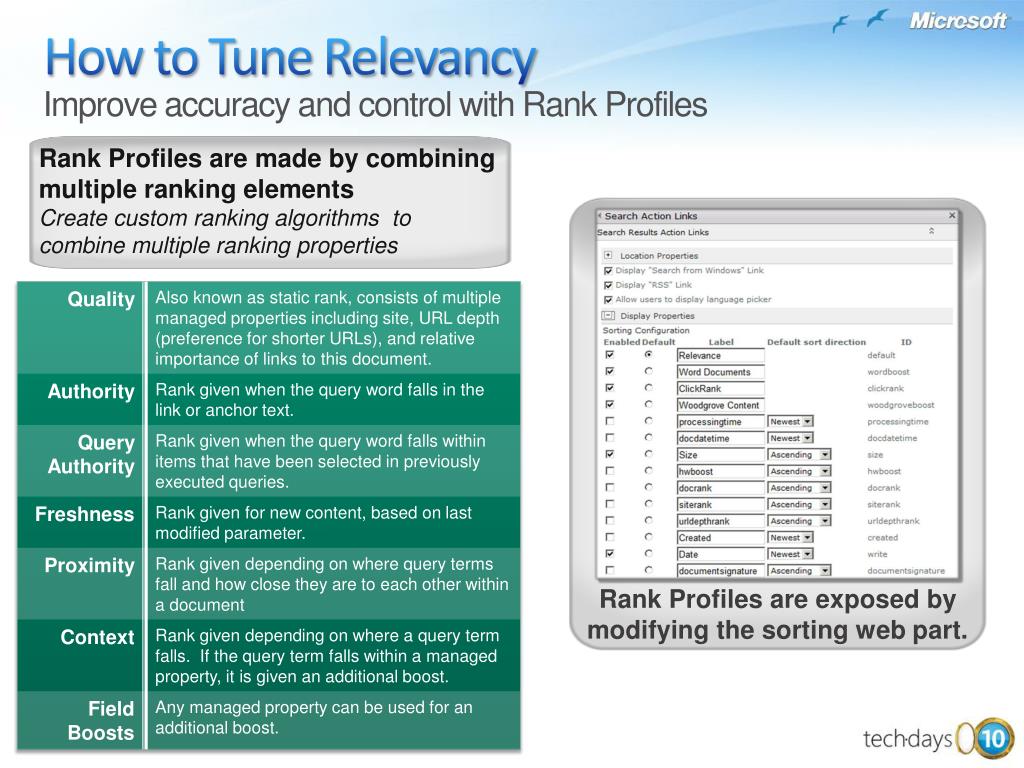Image resolution: width=1024 pixels, height=768 pixels.
Task: Open the docdatetime sort direction dropdown
Action: click(790, 438)
